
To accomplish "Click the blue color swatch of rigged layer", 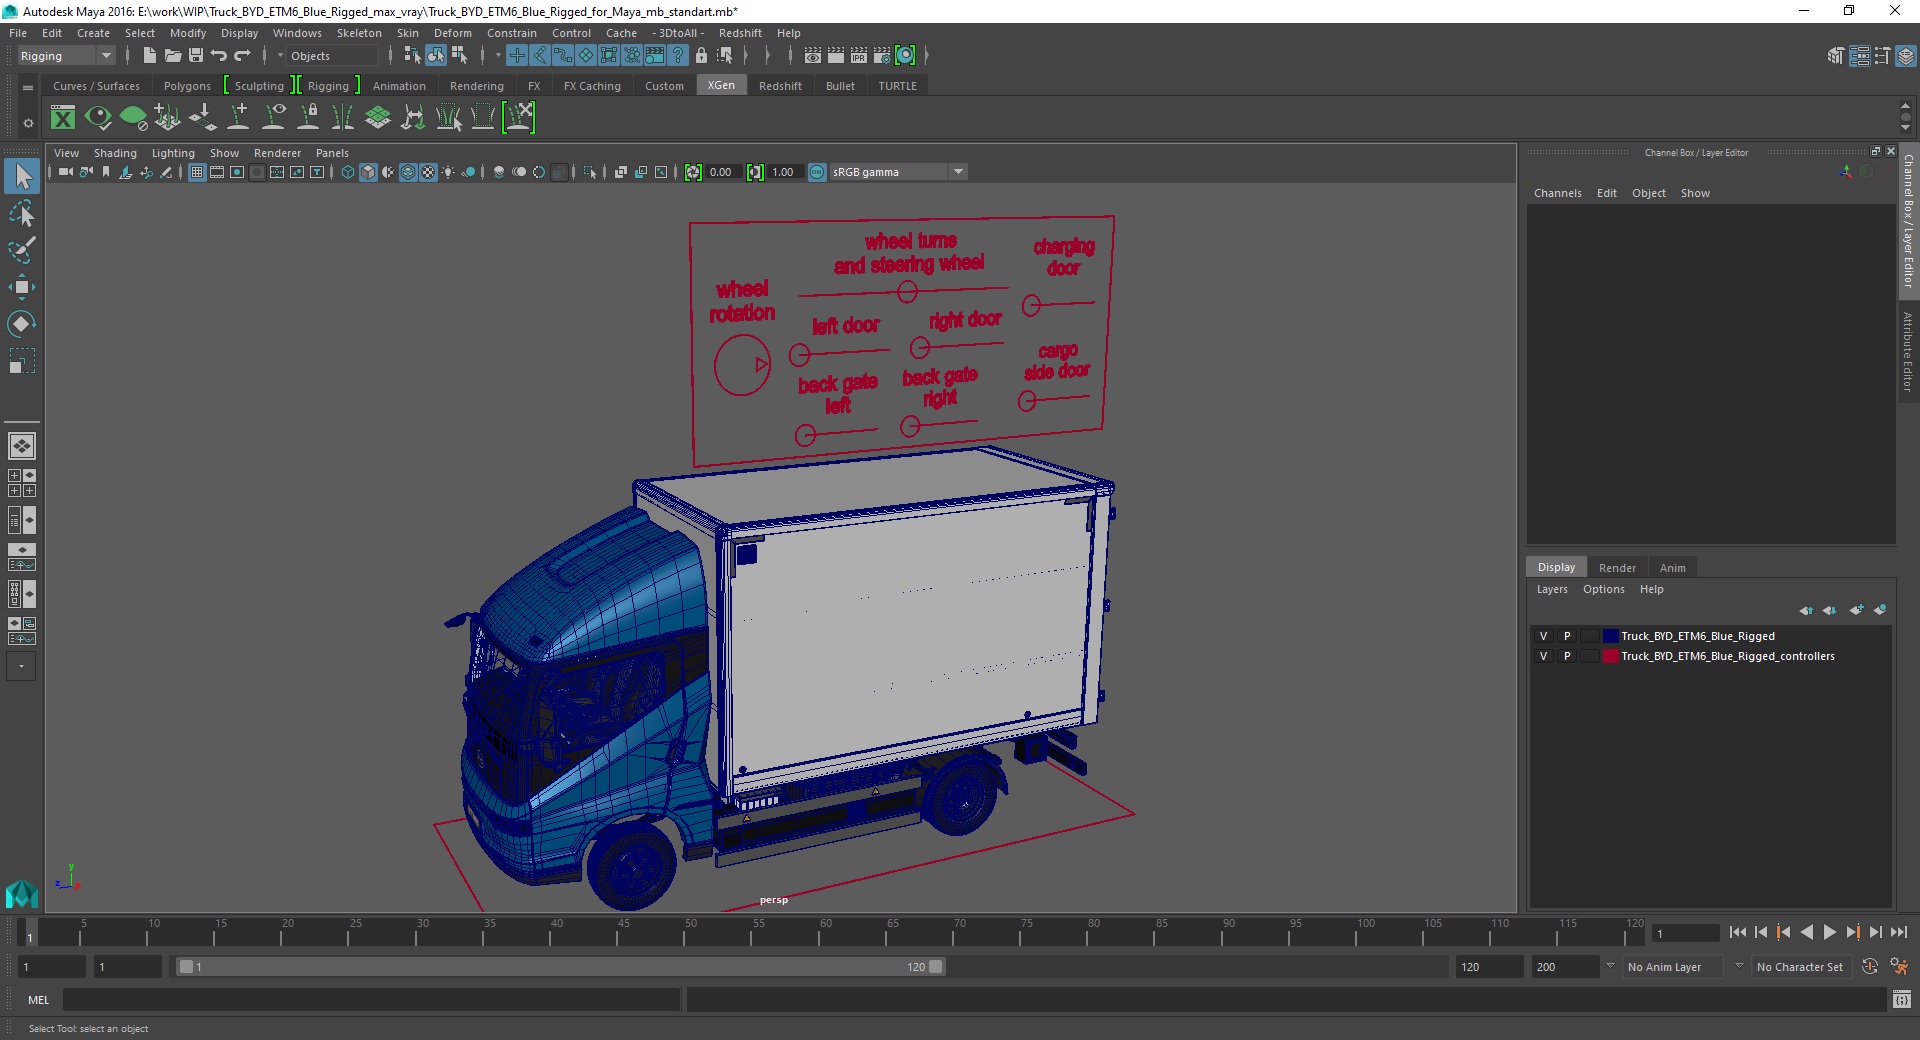I will pos(1611,636).
